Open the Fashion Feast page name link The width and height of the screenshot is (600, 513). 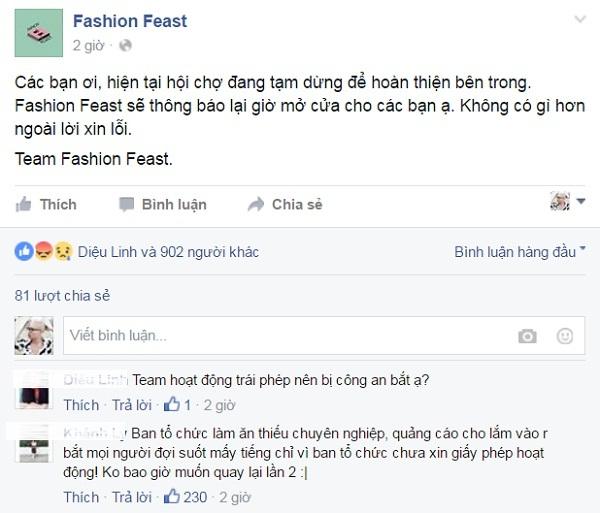[x=130, y=21]
